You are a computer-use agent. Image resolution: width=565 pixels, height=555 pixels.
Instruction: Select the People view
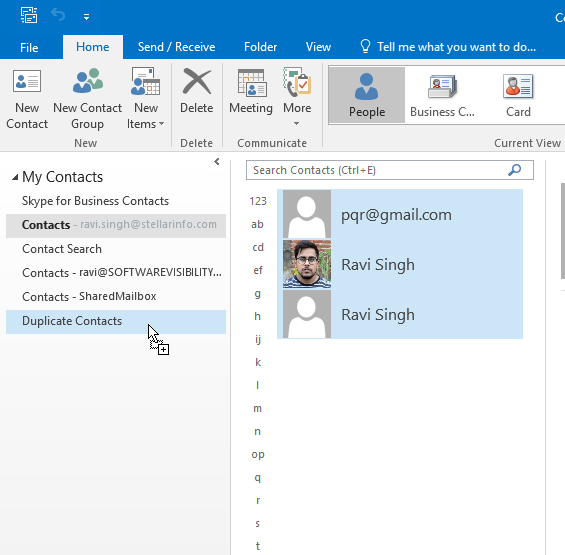pos(367,95)
